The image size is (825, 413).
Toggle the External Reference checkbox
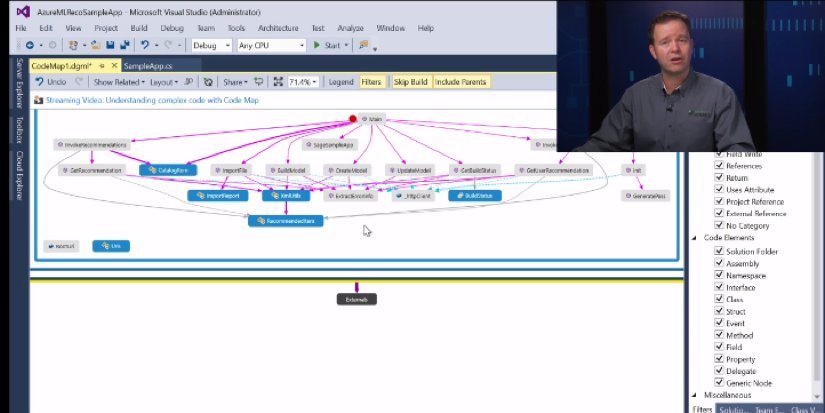[x=719, y=213]
